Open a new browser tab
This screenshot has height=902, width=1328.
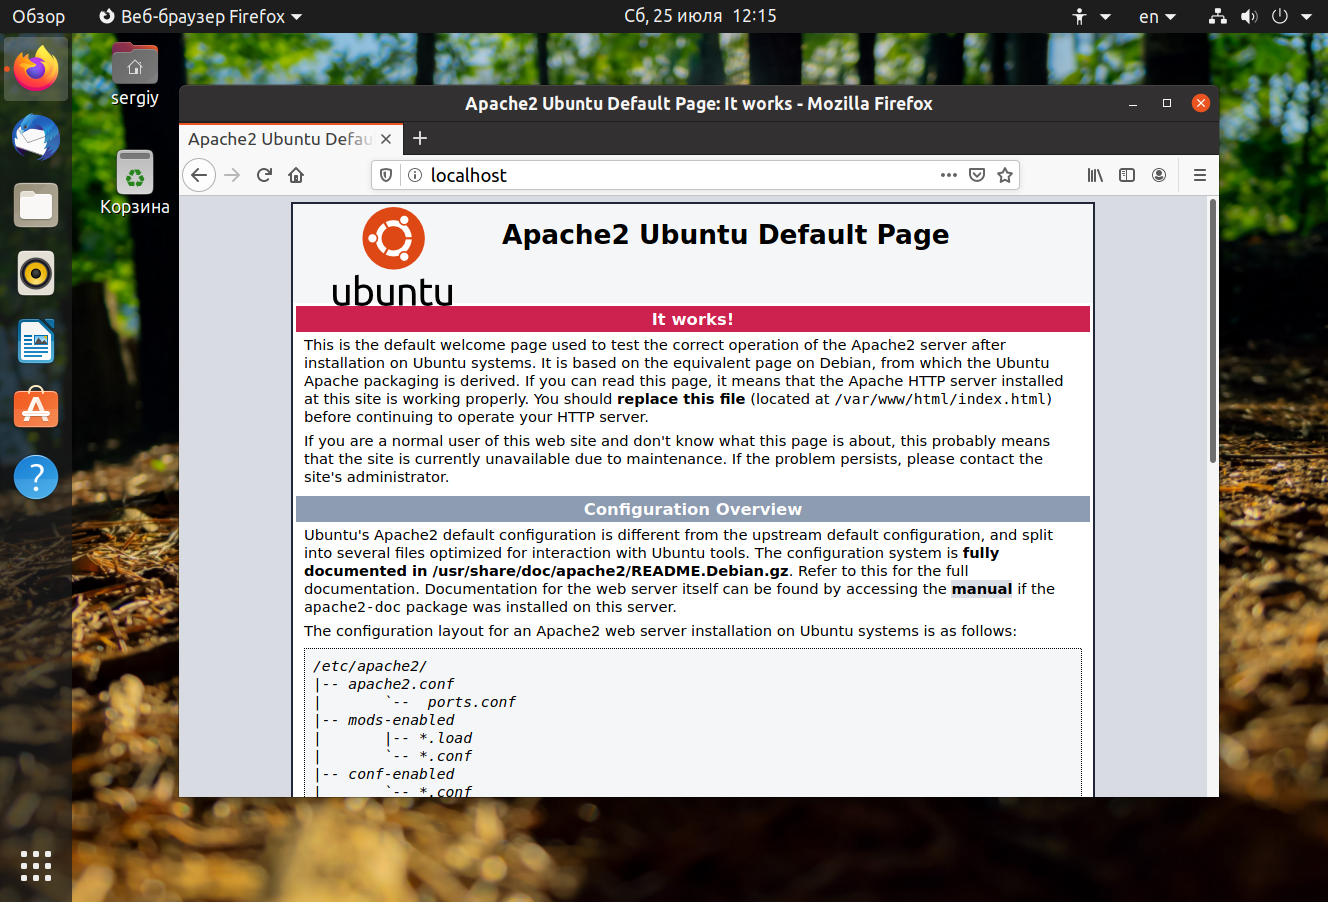(420, 138)
